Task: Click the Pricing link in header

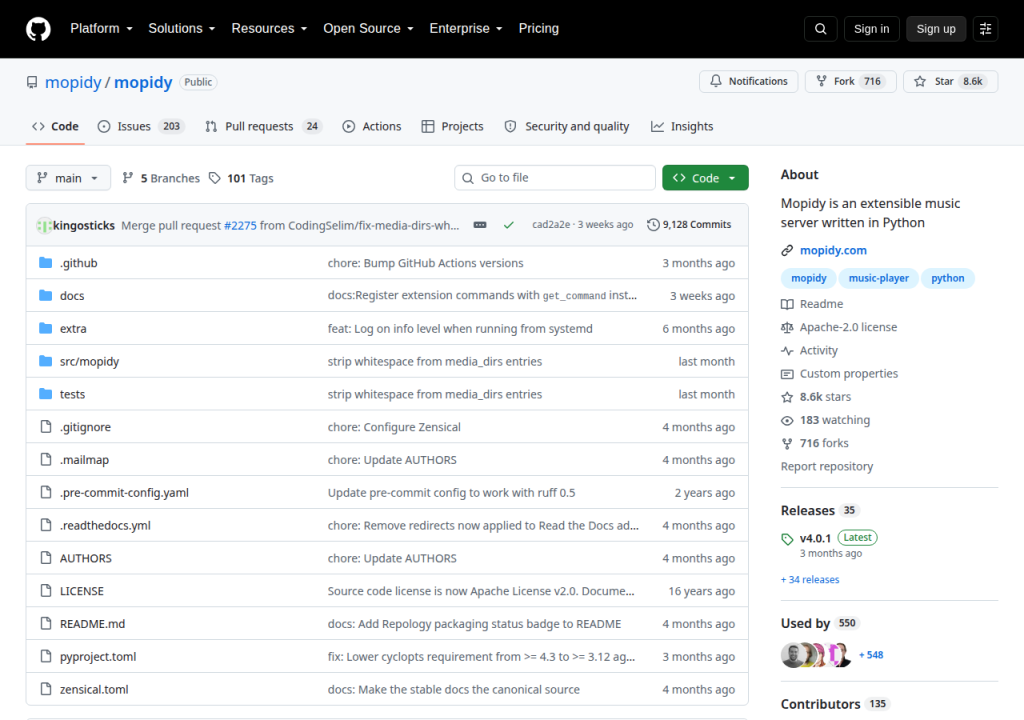Action: tap(539, 29)
